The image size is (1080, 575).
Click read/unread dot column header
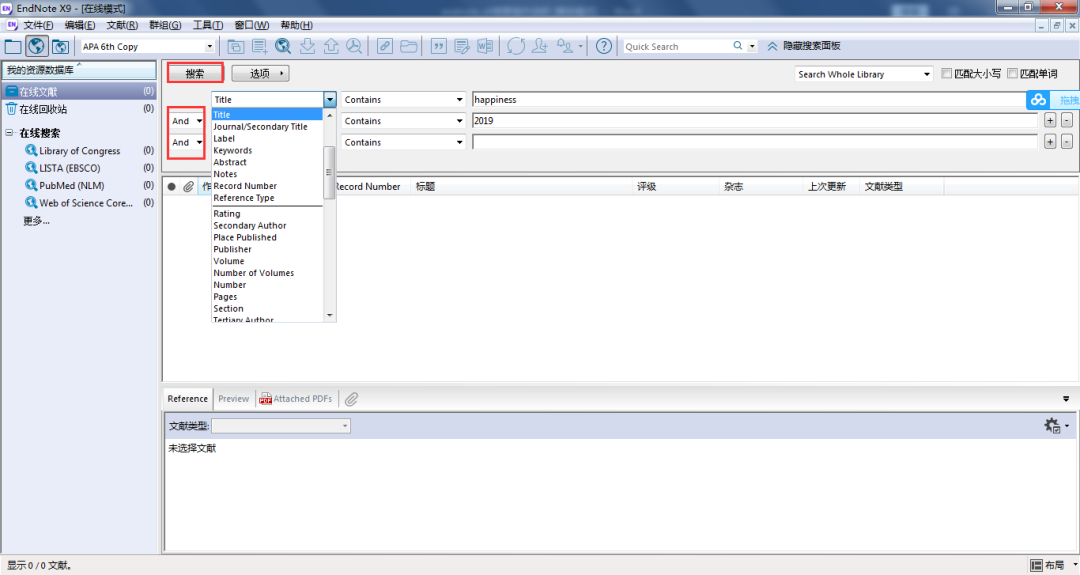[172, 187]
